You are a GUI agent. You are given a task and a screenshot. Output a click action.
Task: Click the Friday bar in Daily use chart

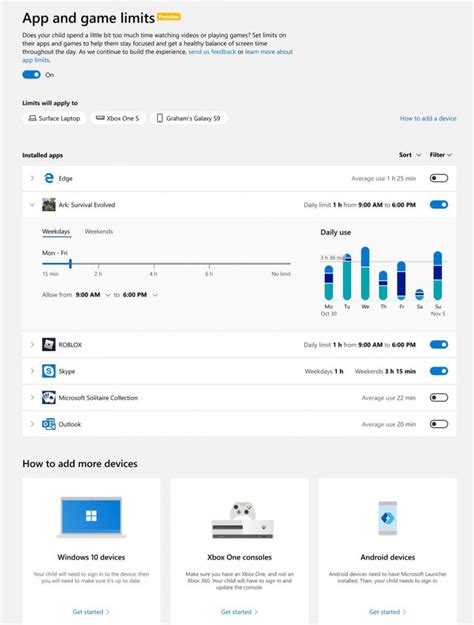click(401, 280)
